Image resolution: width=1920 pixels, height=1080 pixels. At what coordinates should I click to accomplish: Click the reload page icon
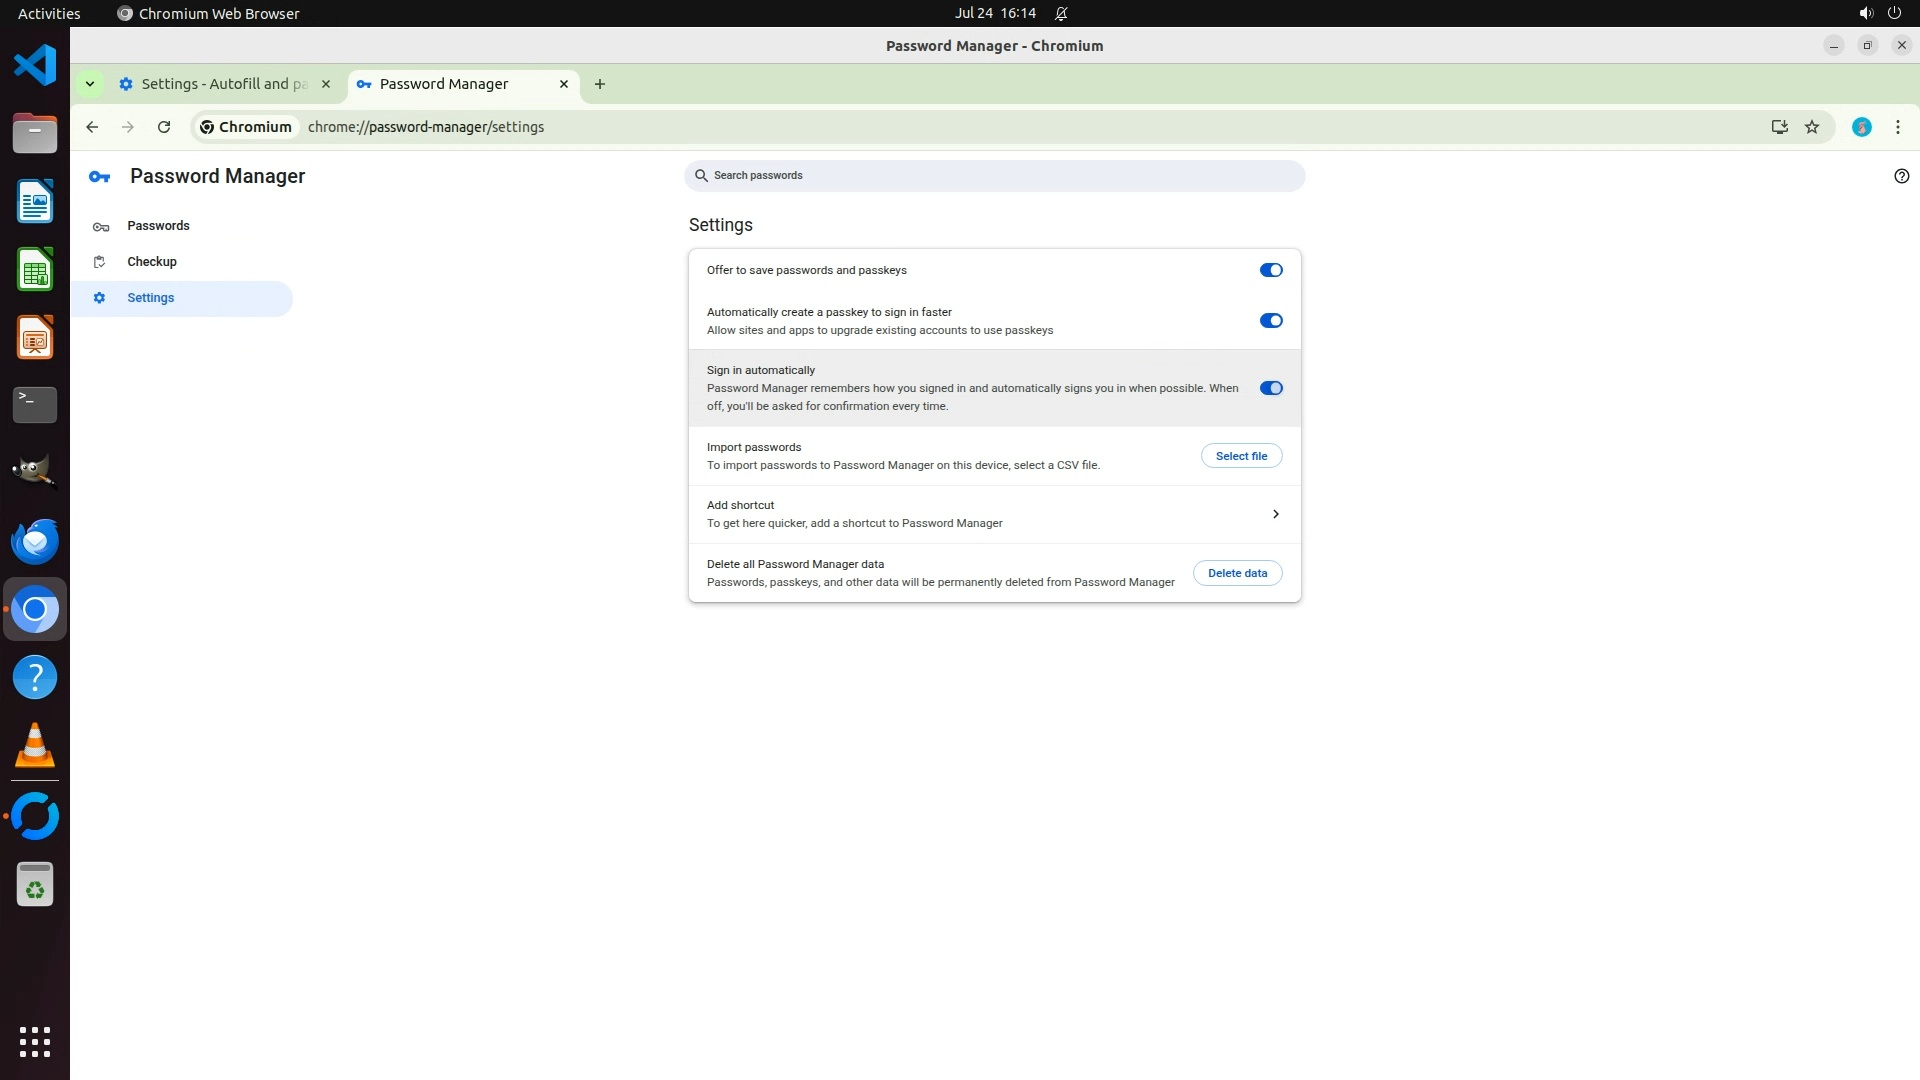tap(164, 127)
